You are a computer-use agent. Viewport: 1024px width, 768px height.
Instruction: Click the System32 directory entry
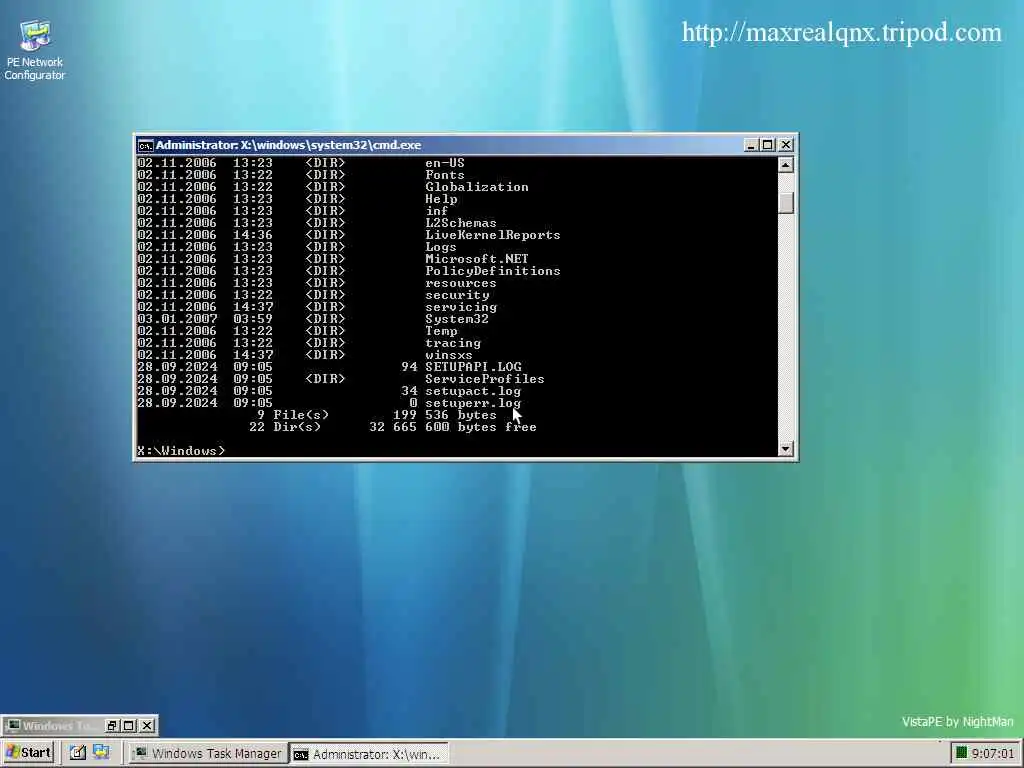tap(456, 319)
